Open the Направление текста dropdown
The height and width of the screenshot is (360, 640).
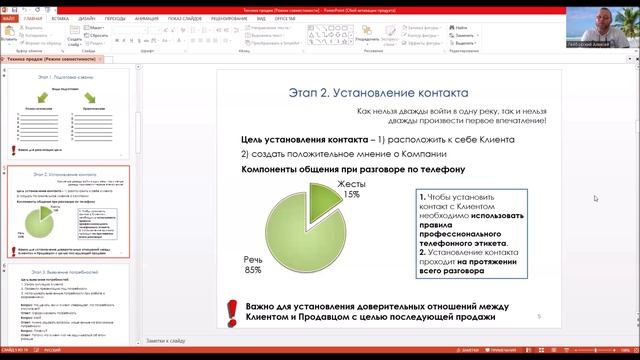click(268, 28)
